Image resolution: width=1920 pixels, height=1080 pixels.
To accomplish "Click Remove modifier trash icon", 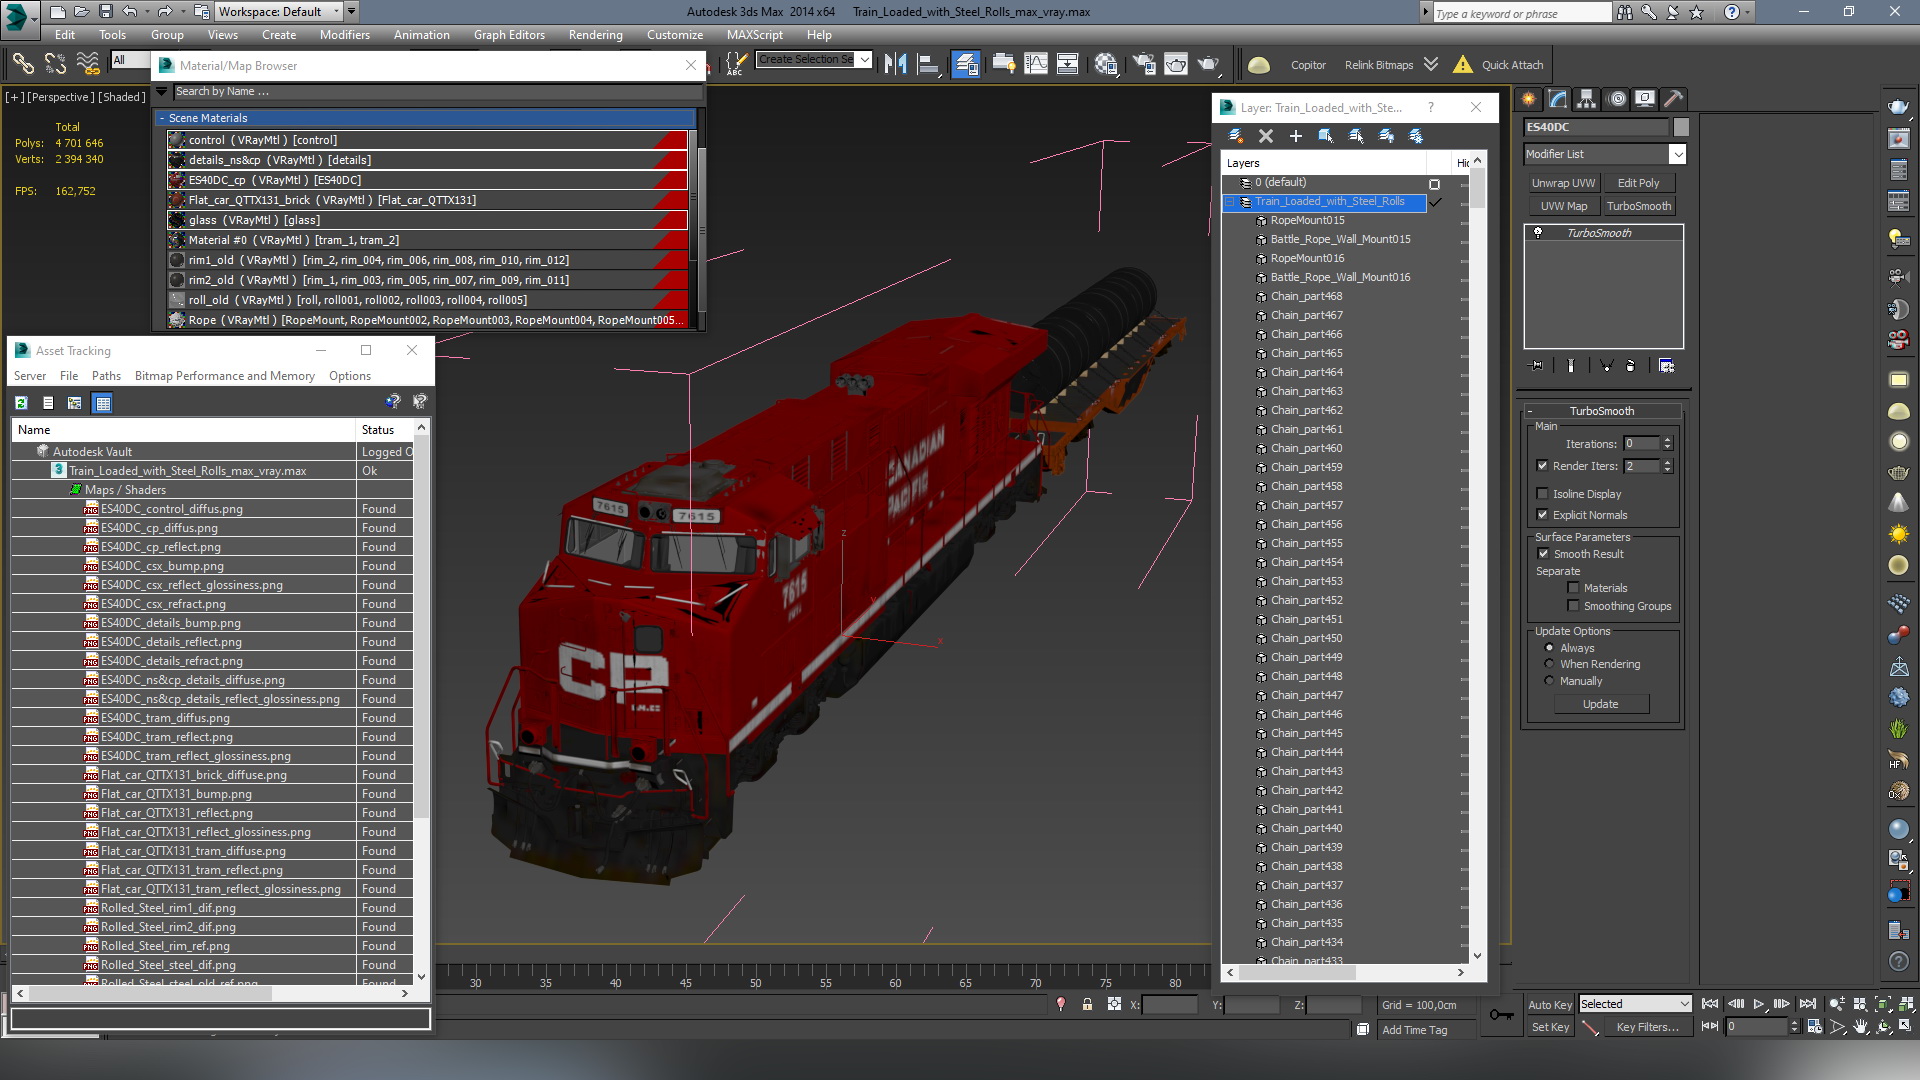I will coord(1630,366).
